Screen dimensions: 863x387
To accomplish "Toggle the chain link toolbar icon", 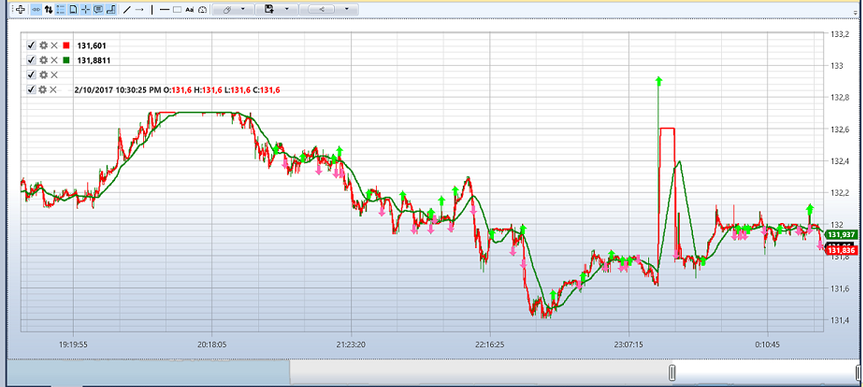I will click(x=36, y=9).
